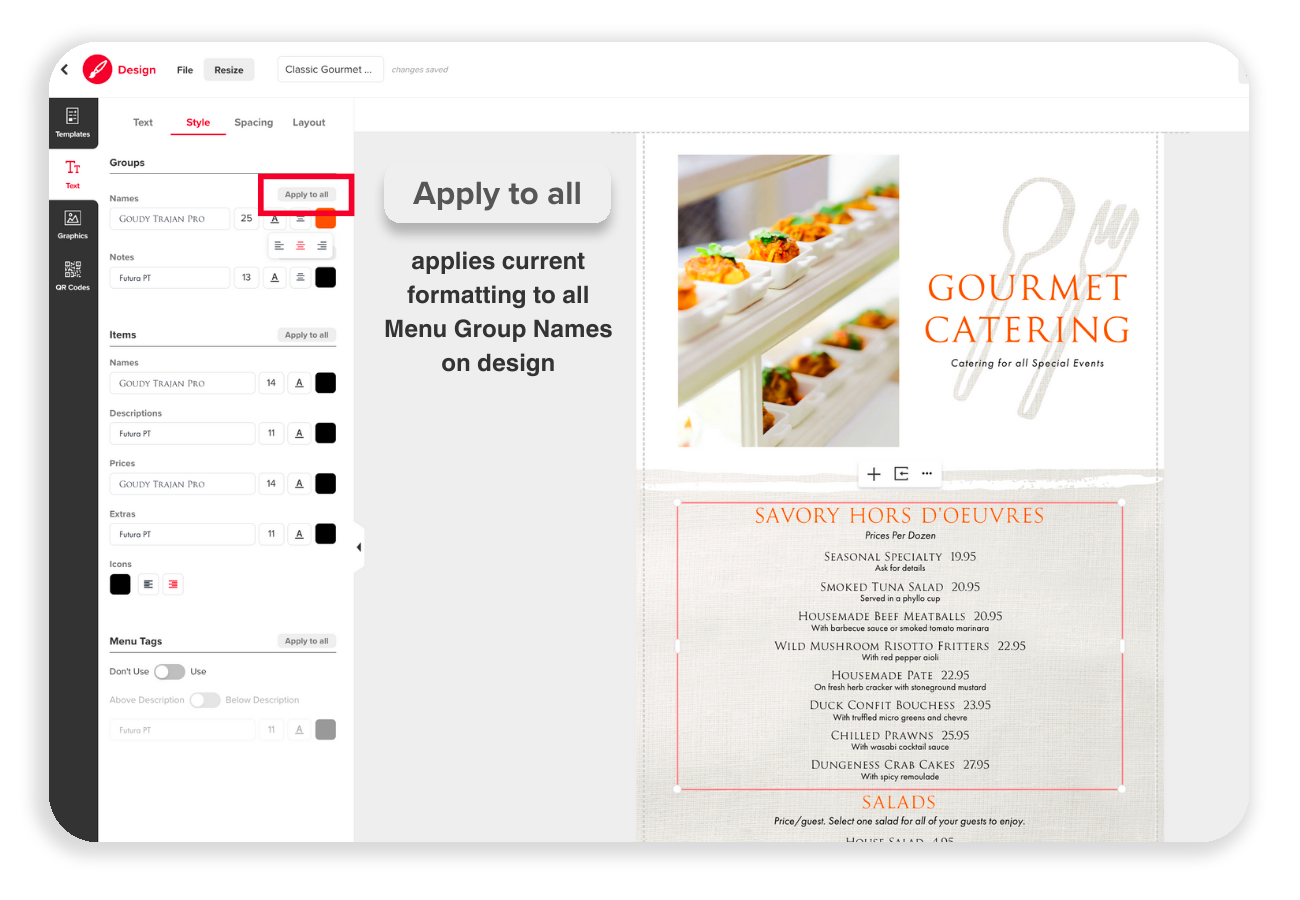Open the Graphics sidebar panel
The height and width of the screenshot is (900, 1300).
point(72,224)
